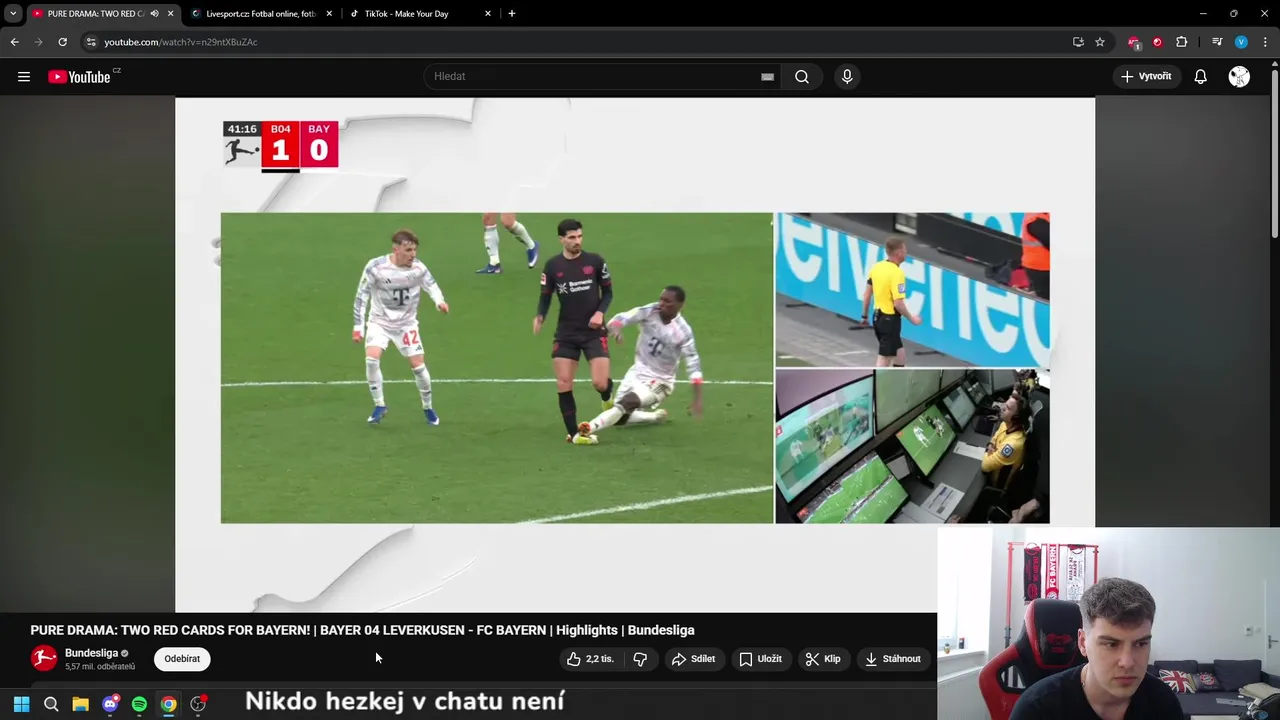Open the Bundesliga channel avatar
This screenshot has height=720, width=1280.
(44, 658)
